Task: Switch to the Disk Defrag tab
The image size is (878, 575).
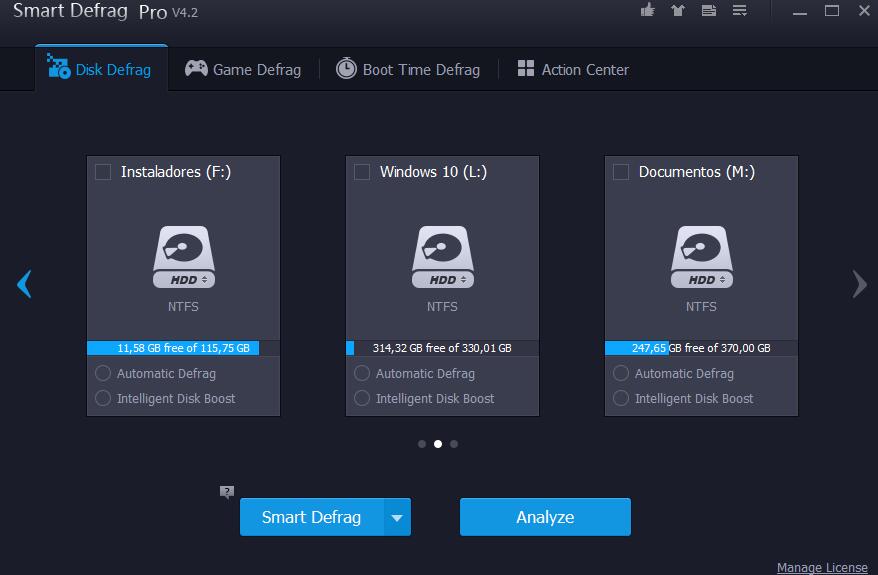Action: pos(101,68)
